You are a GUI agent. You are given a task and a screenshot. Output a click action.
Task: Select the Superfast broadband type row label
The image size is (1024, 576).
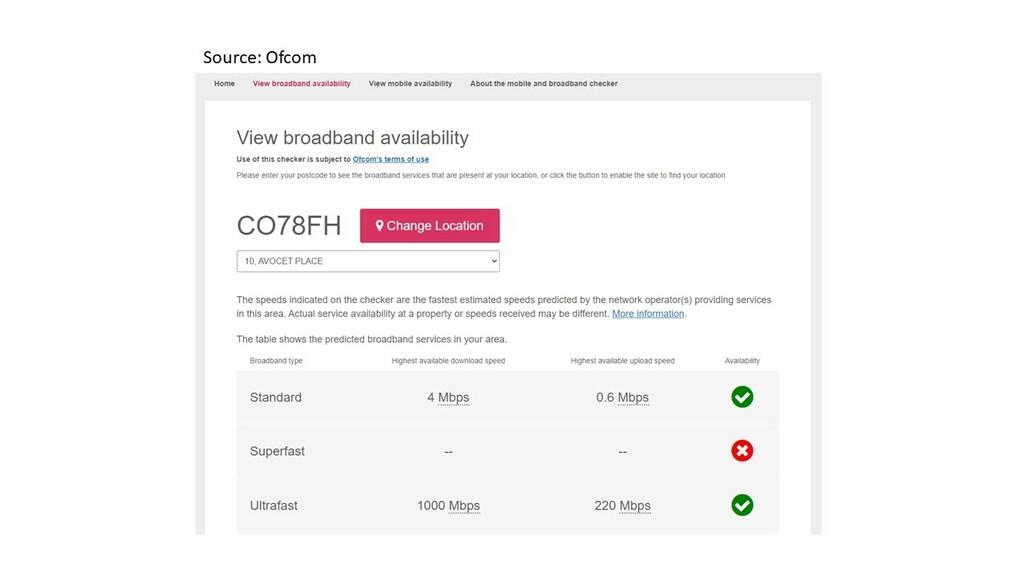277,452
